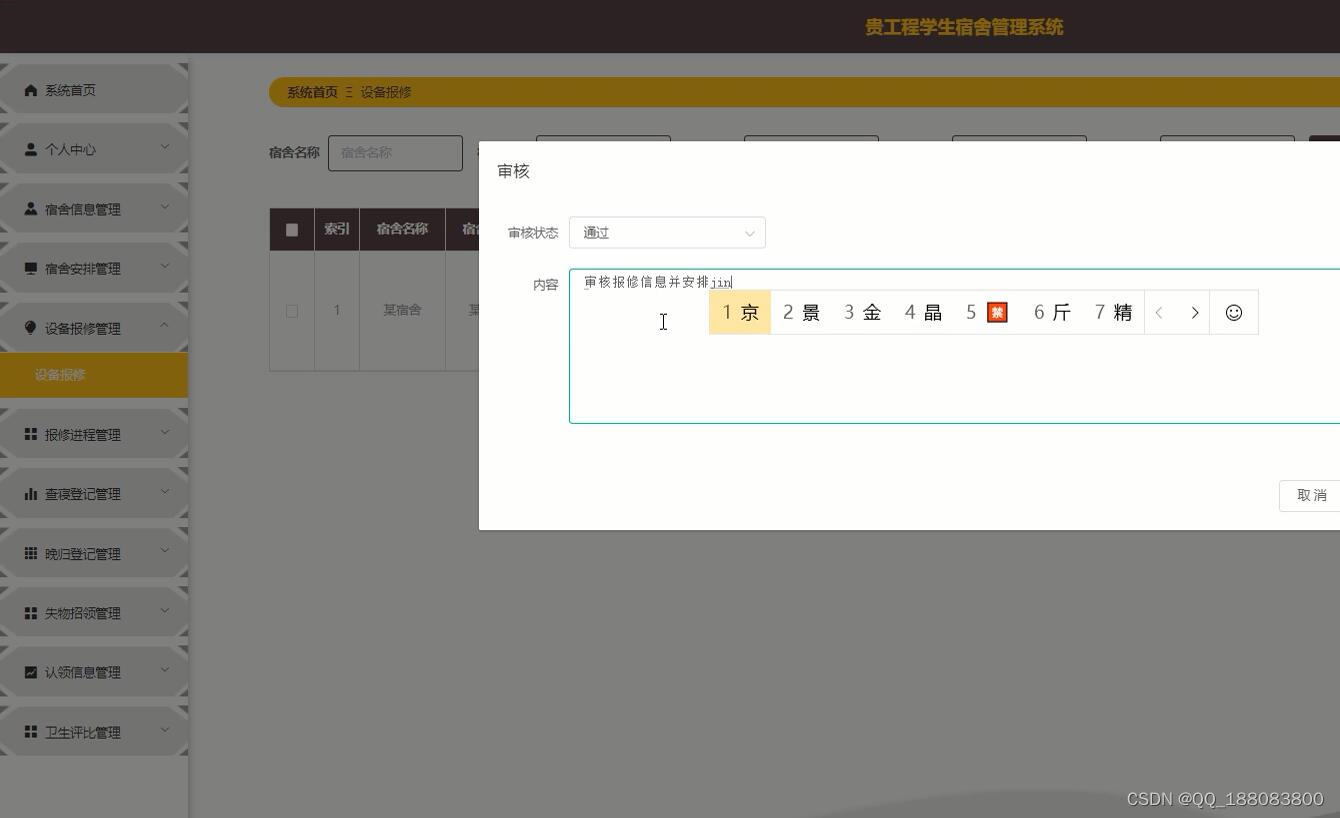Select the globe icon beside 设备报修管理
Screen dimensions: 1340x818
(31, 326)
